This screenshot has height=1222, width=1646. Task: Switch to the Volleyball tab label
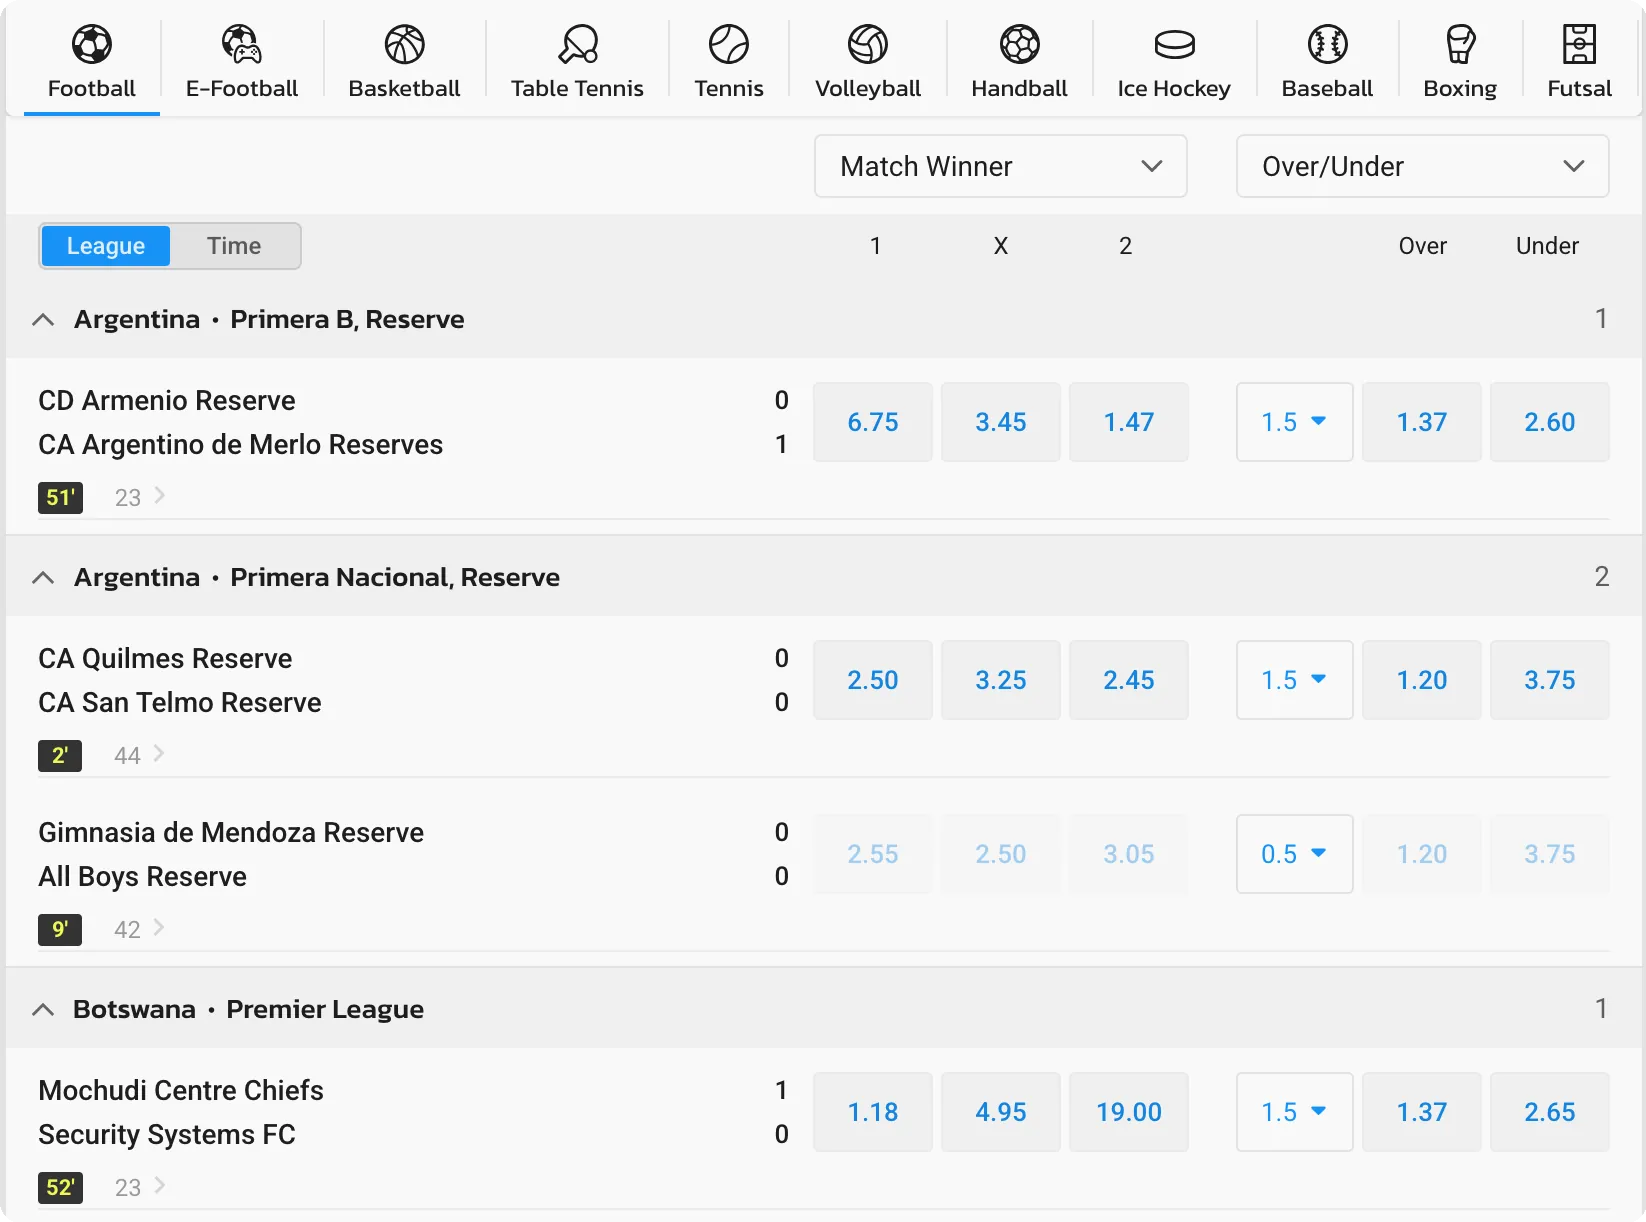(x=868, y=89)
